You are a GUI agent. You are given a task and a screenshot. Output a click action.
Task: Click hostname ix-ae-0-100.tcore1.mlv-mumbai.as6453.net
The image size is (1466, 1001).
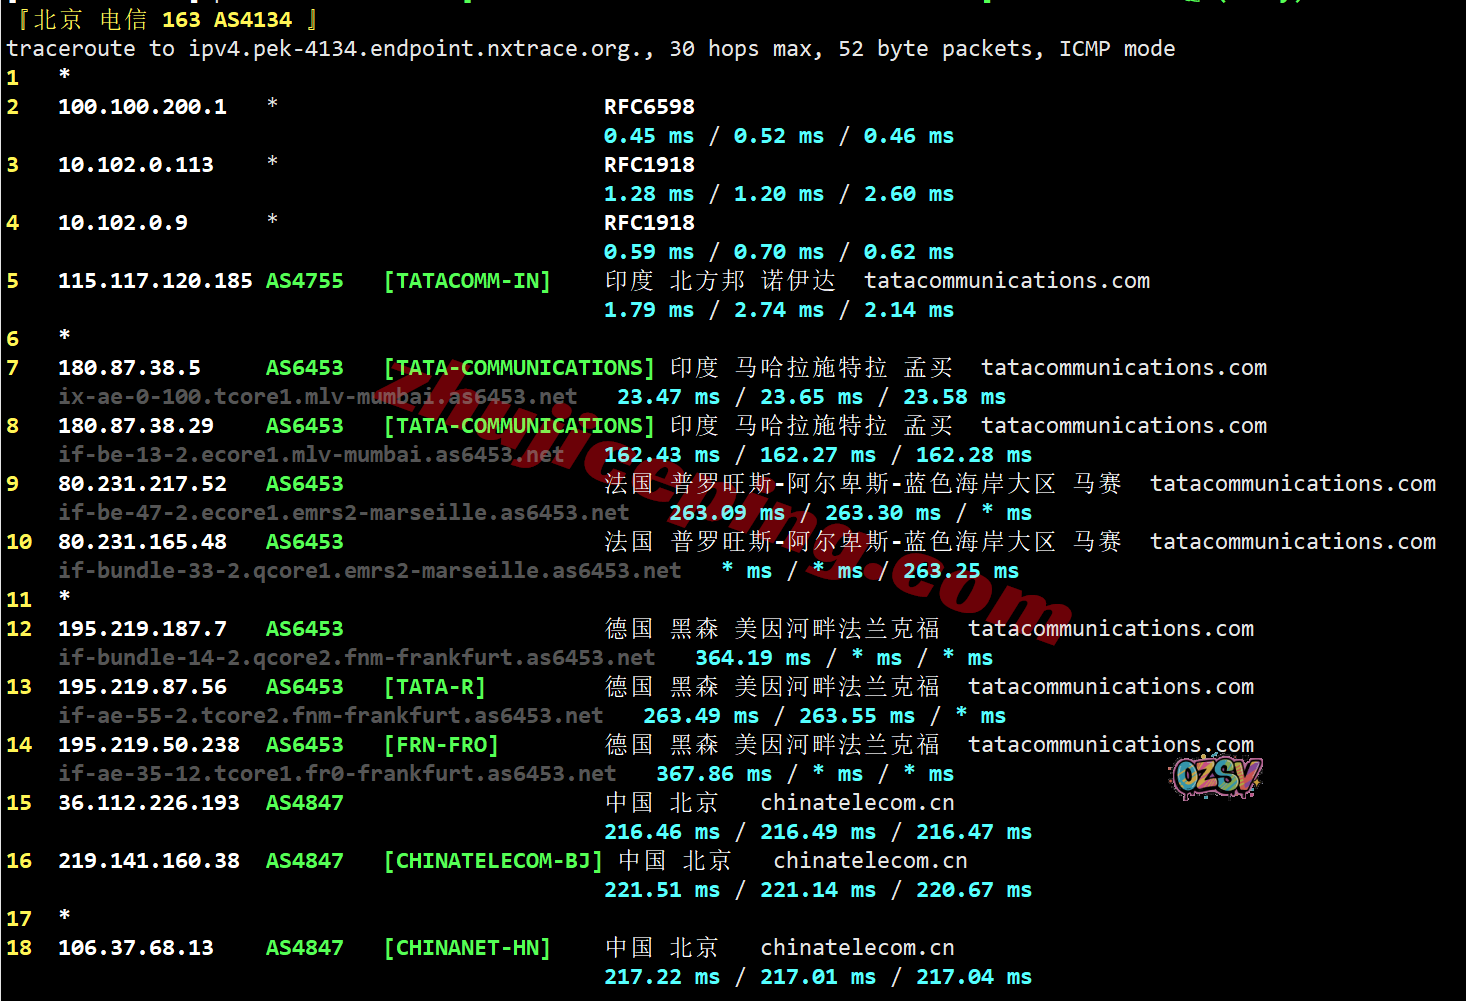[318, 397]
